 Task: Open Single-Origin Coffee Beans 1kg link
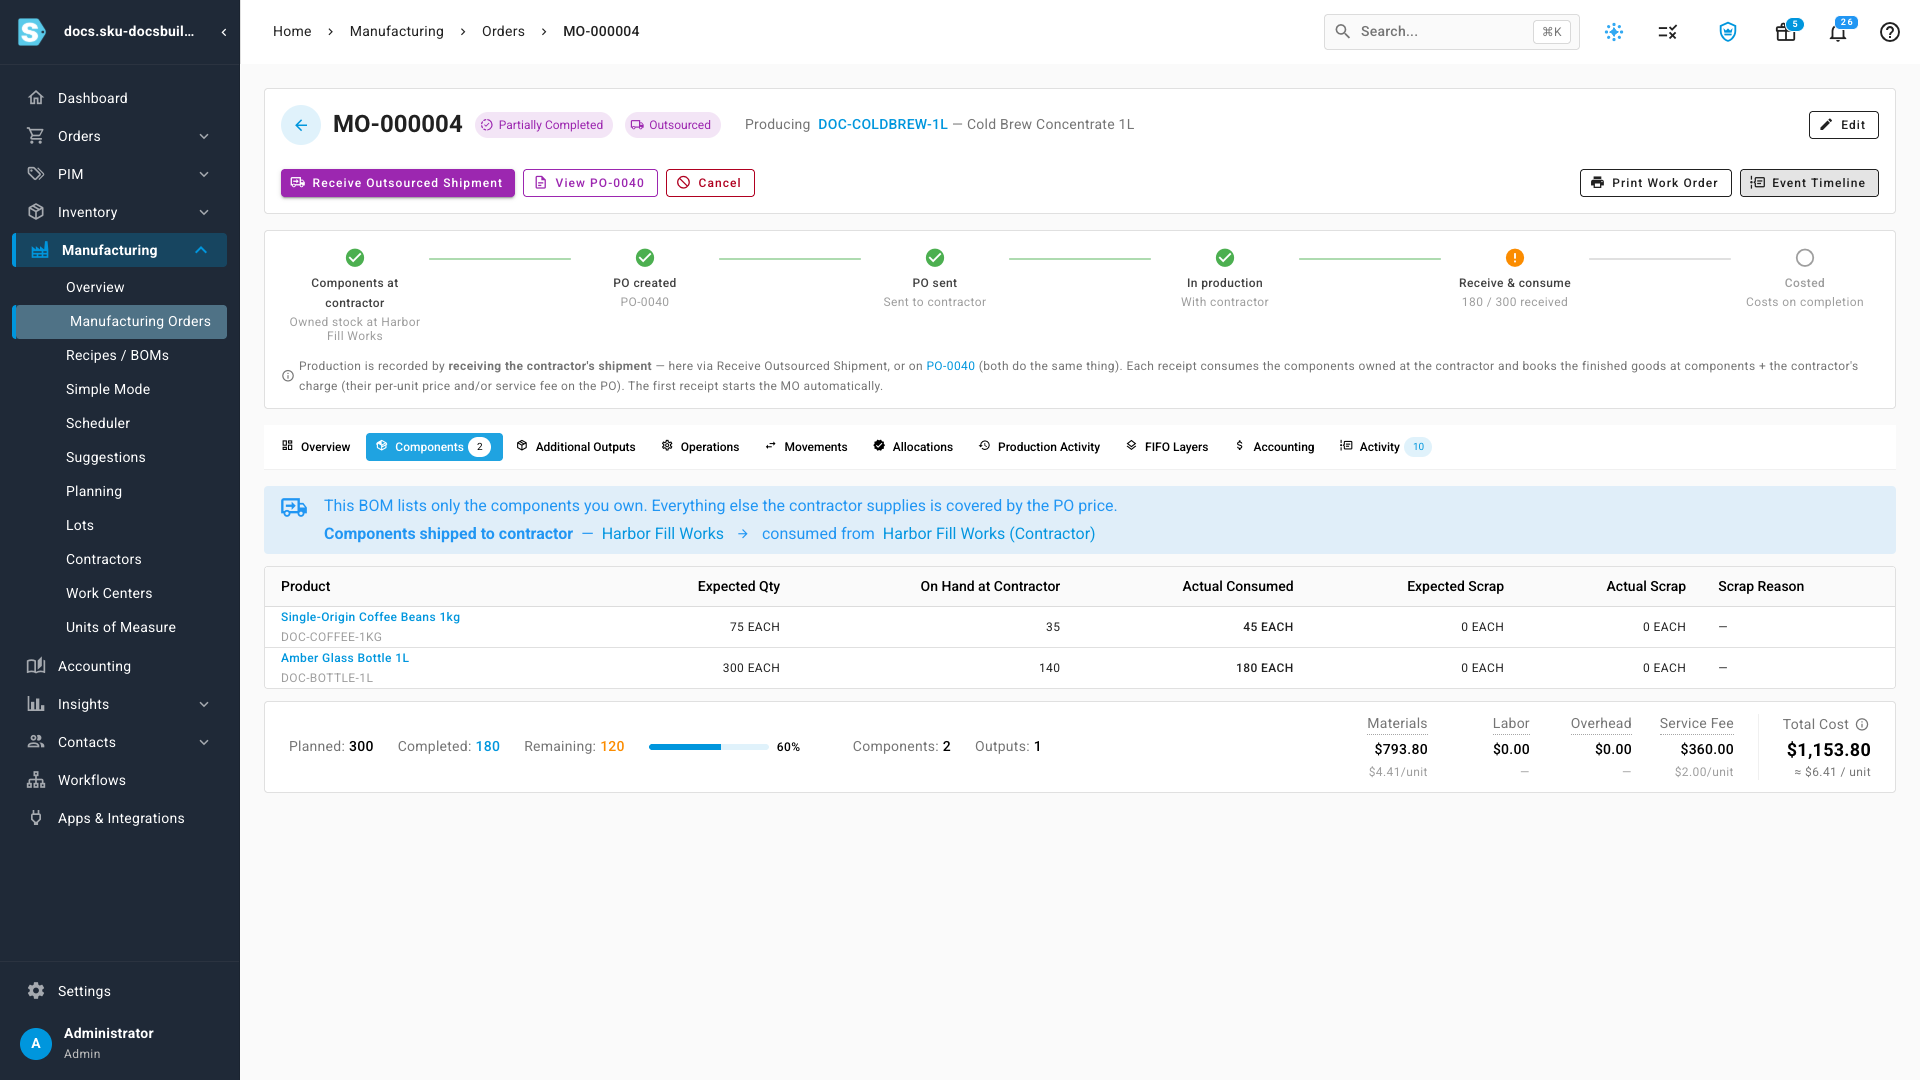tap(370, 617)
